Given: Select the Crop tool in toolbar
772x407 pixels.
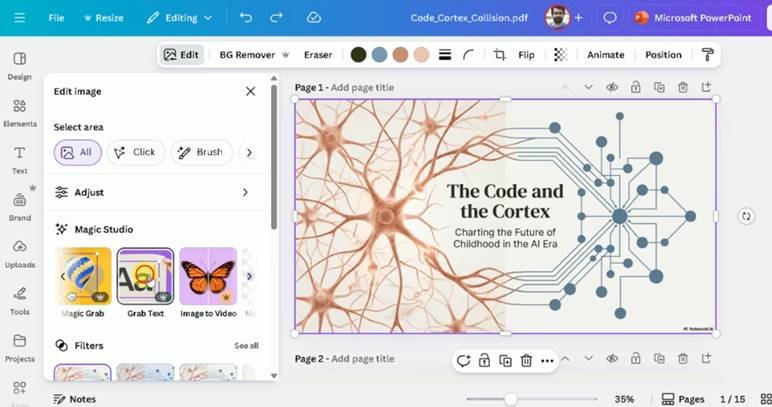Looking at the screenshot, I should coord(500,55).
